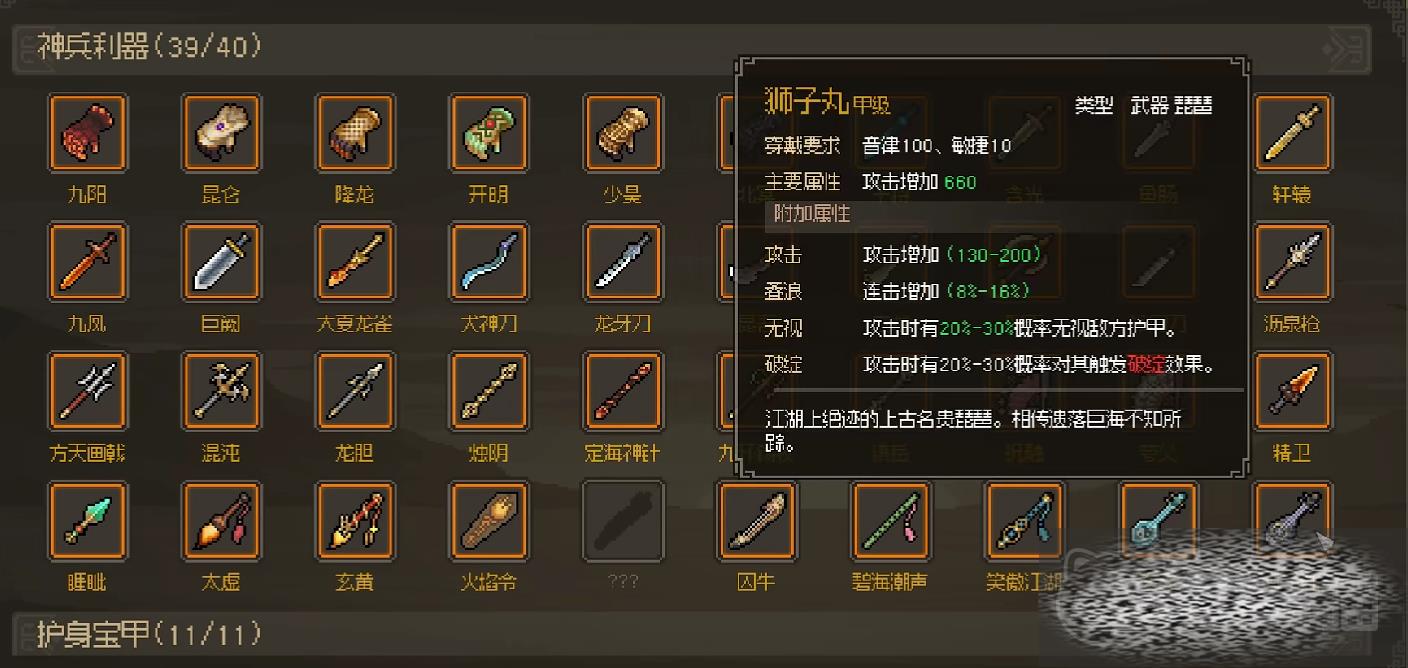
Task: Click the 沥泉枪 spear icon
Action: pos(1293,262)
